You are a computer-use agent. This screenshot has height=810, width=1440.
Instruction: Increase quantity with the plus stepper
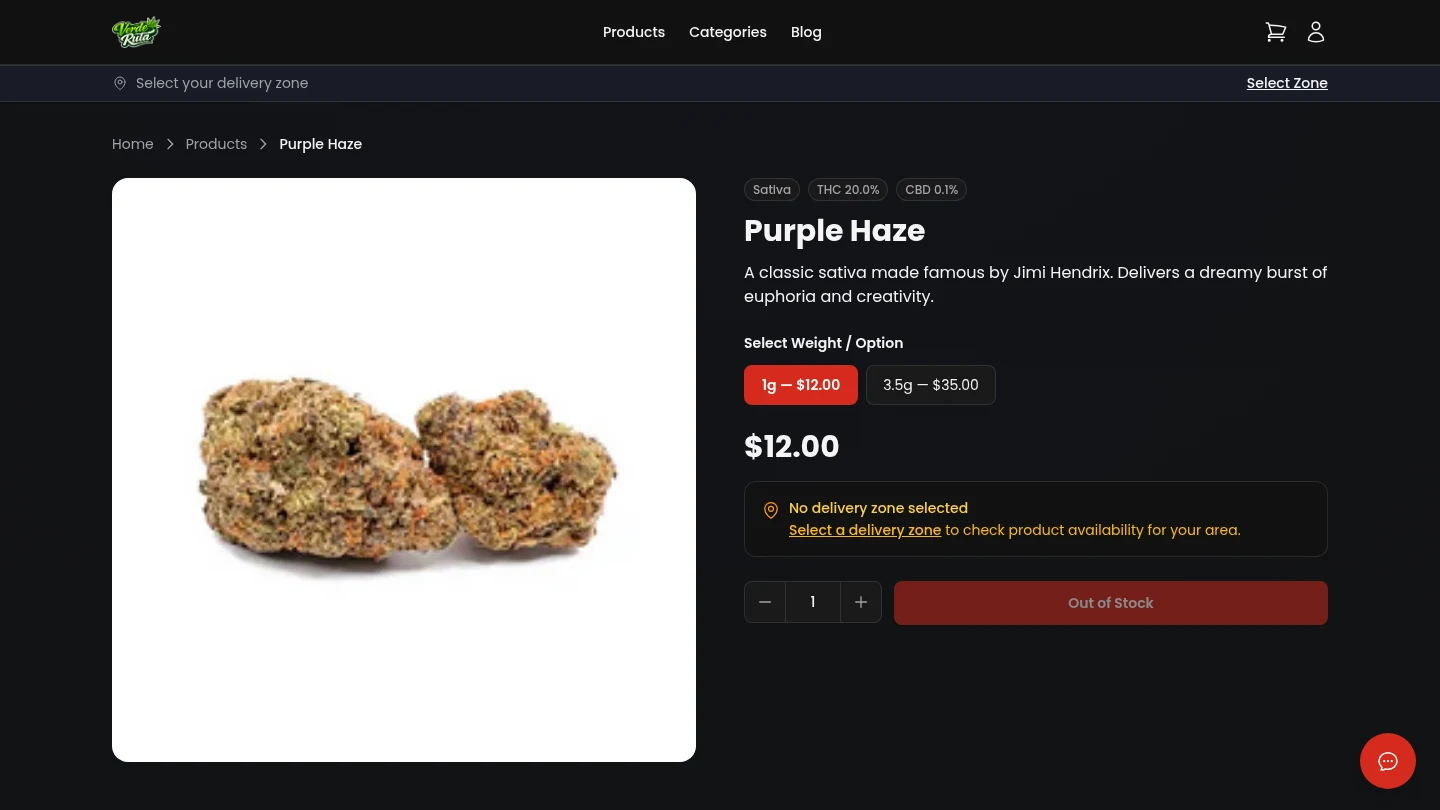[861, 602]
